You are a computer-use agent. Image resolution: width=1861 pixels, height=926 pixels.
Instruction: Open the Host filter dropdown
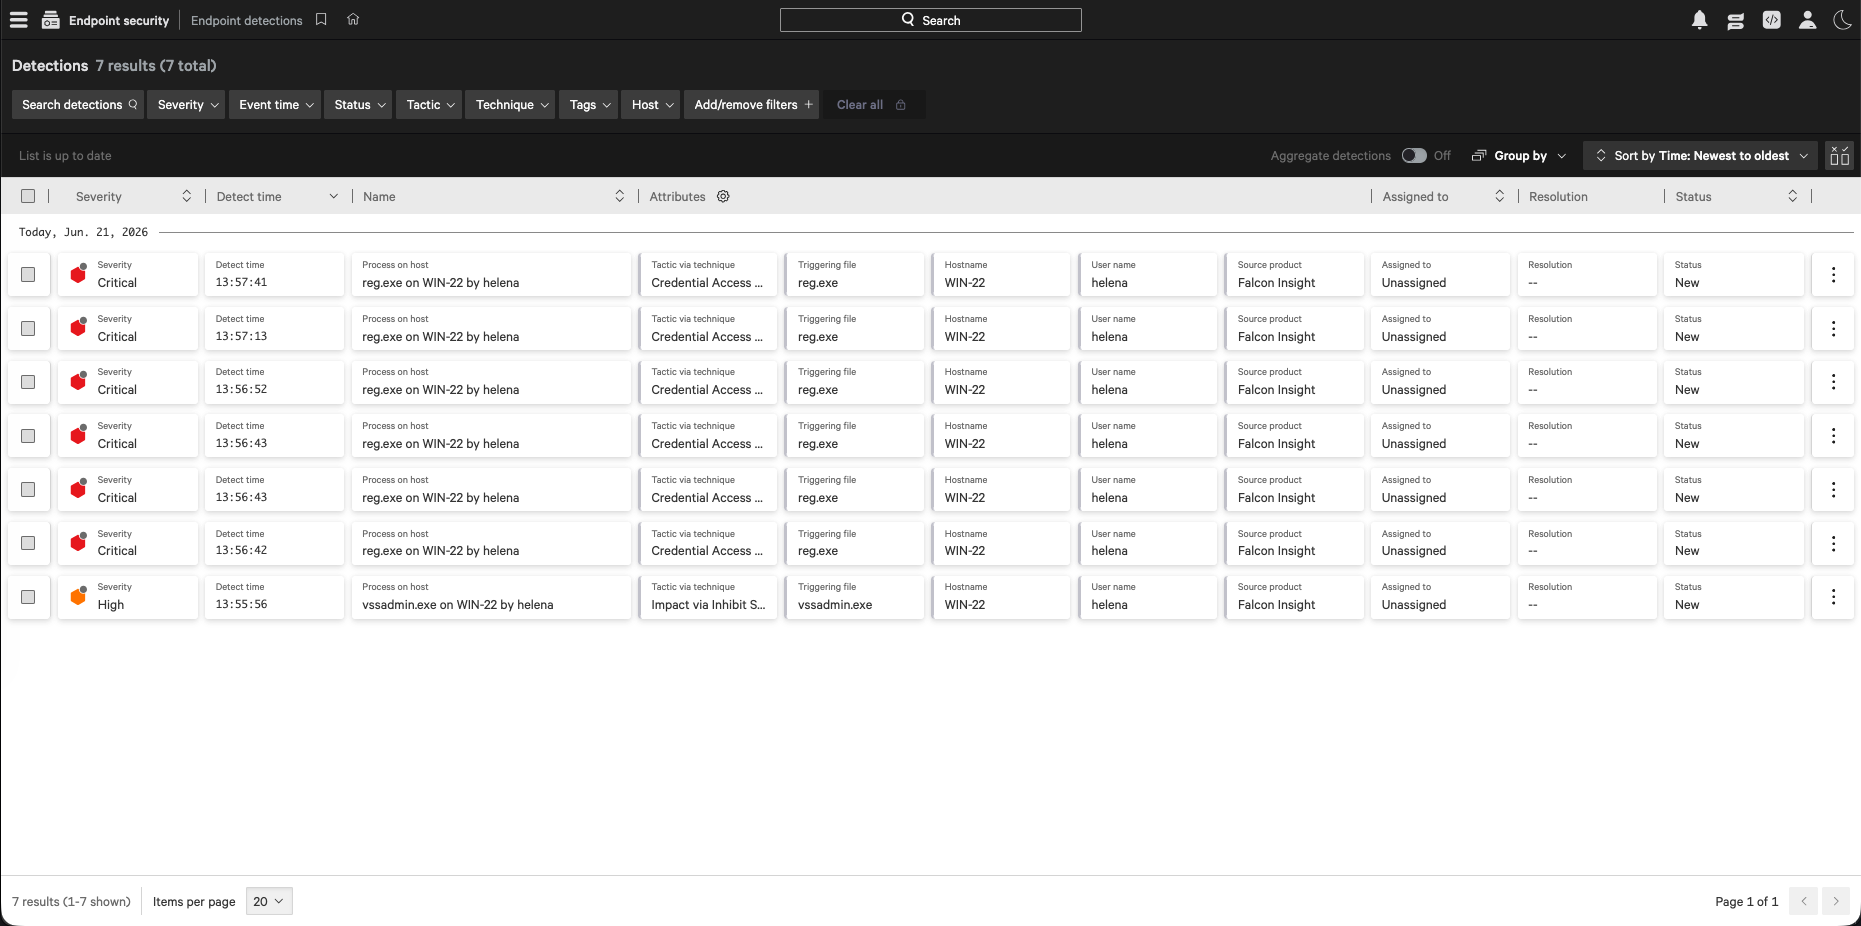pyautogui.click(x=651, y=104)
